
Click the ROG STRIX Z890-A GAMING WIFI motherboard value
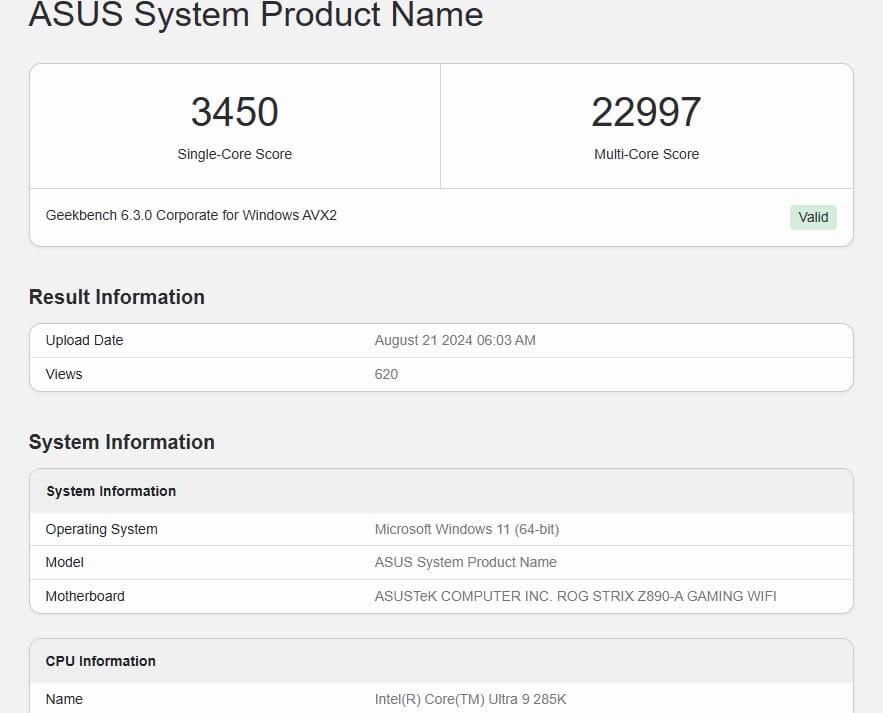click(575, 596)
